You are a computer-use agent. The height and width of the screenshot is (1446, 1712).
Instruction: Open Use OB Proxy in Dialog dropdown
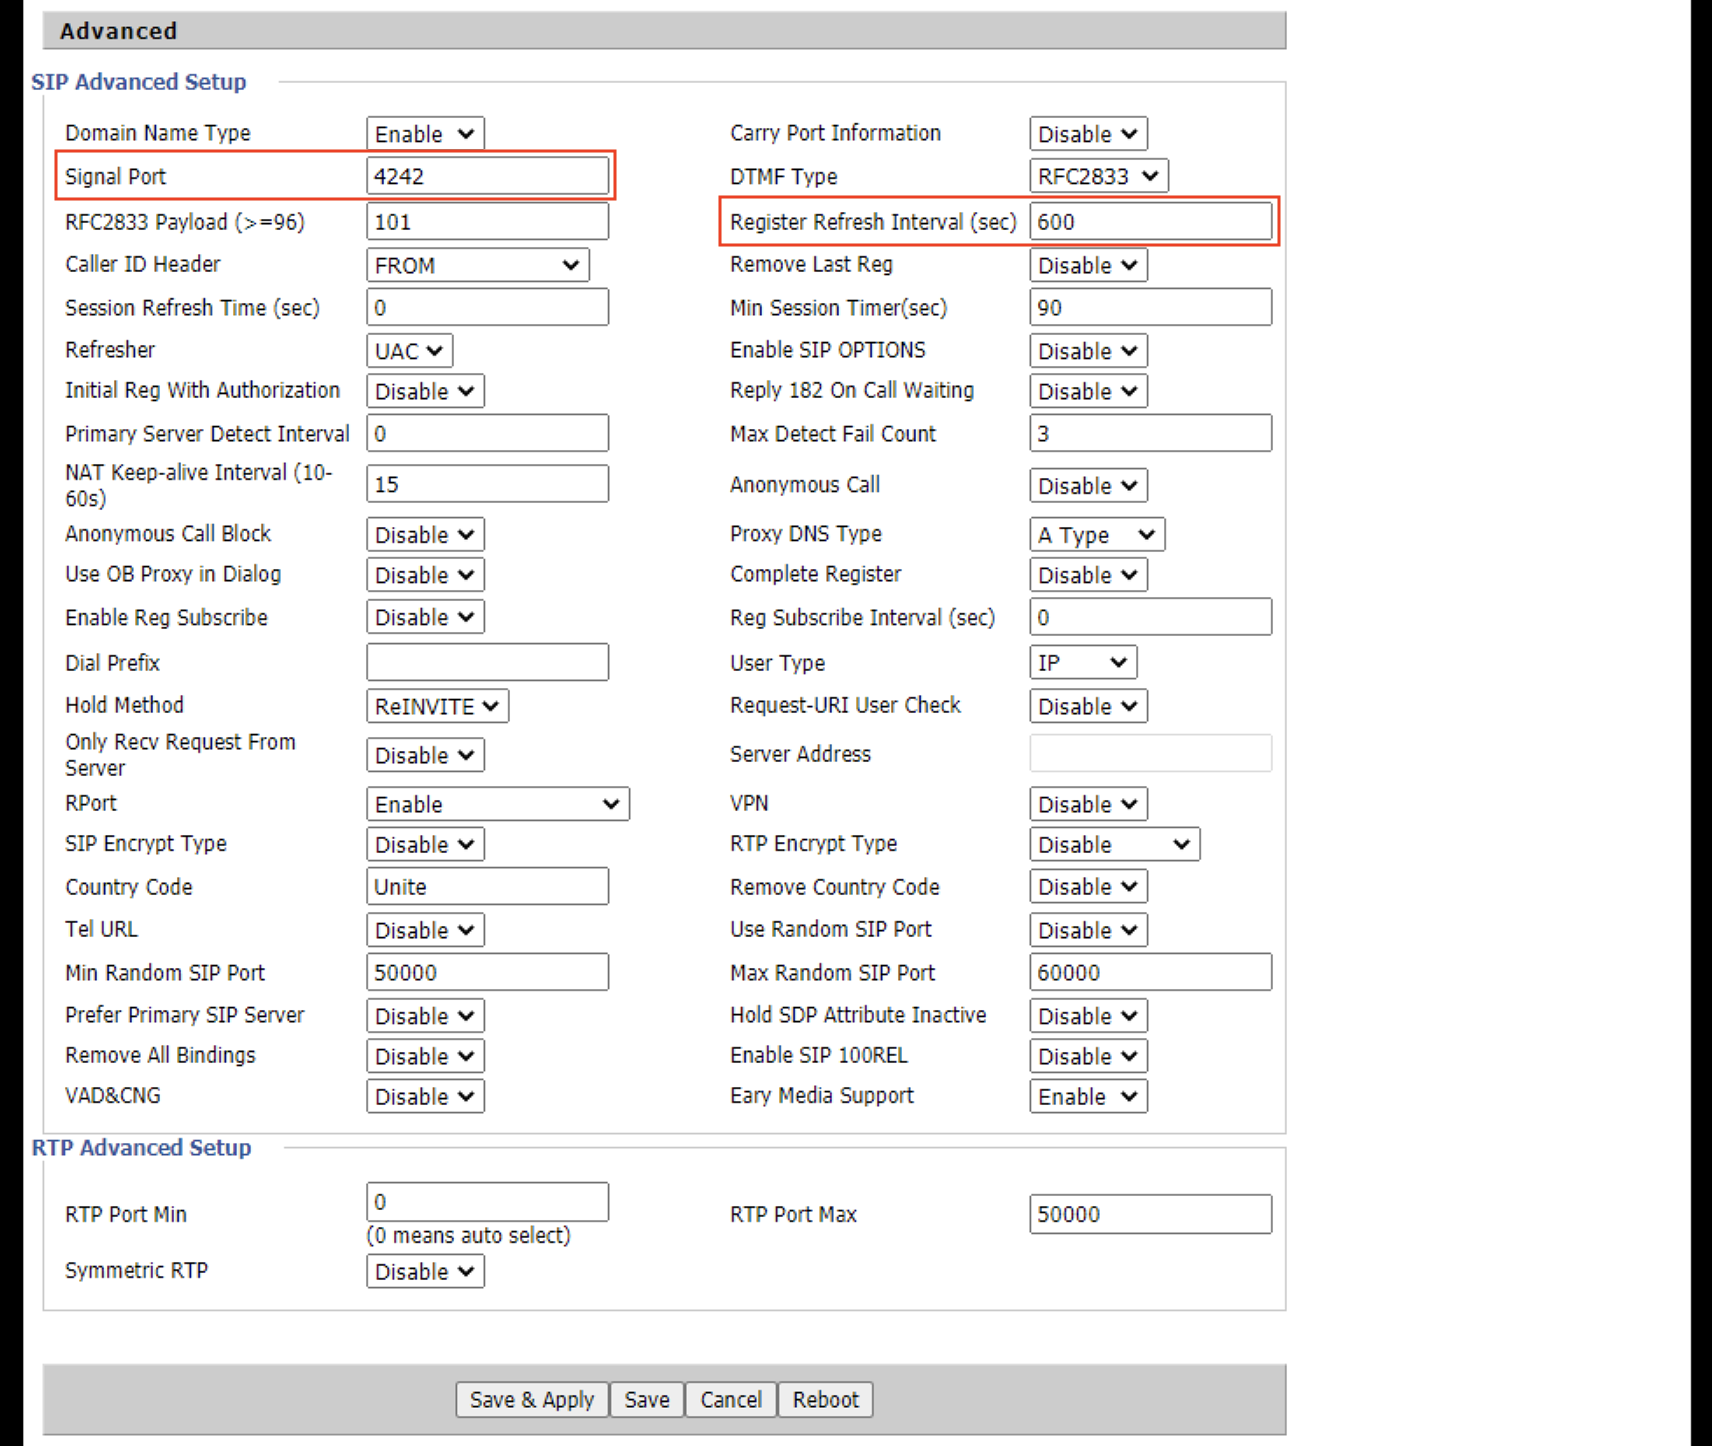425,575
